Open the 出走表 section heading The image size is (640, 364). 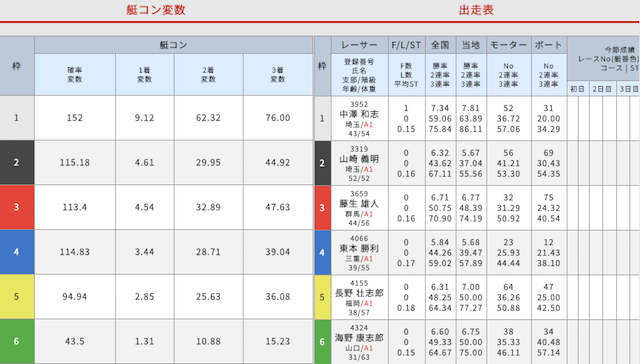click(476, 10)
